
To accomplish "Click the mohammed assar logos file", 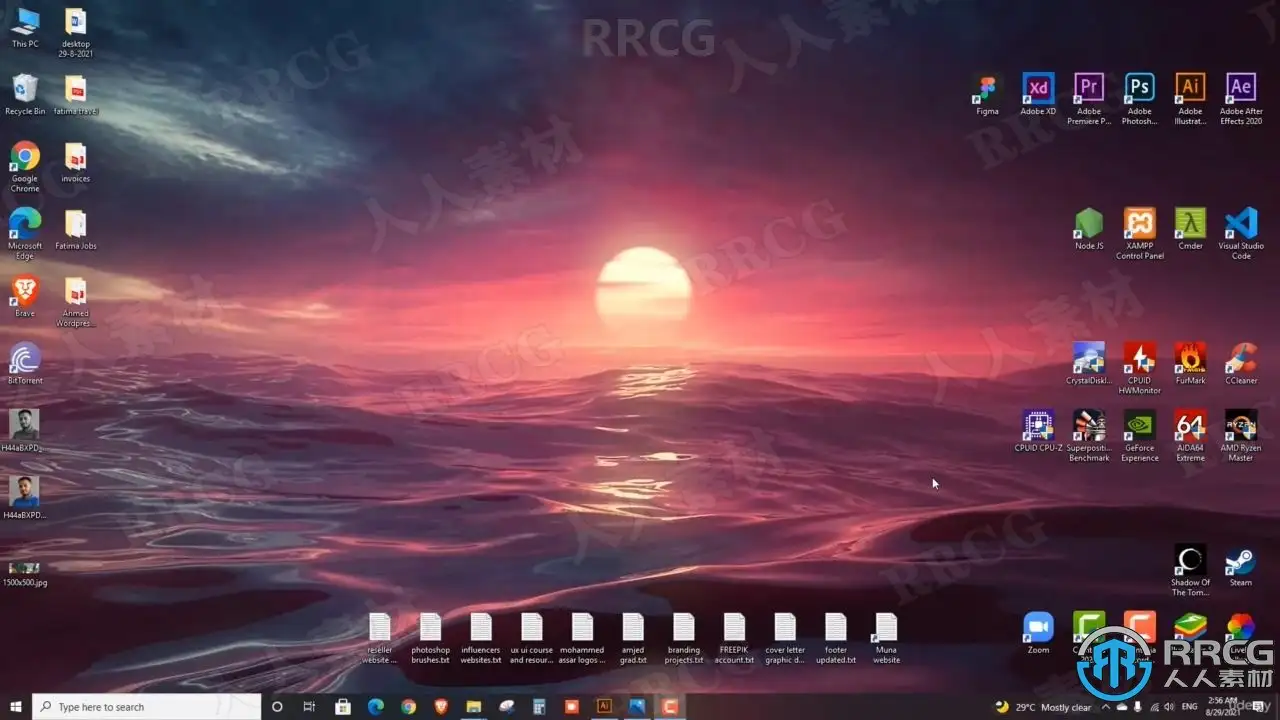I will coord(582,638).
